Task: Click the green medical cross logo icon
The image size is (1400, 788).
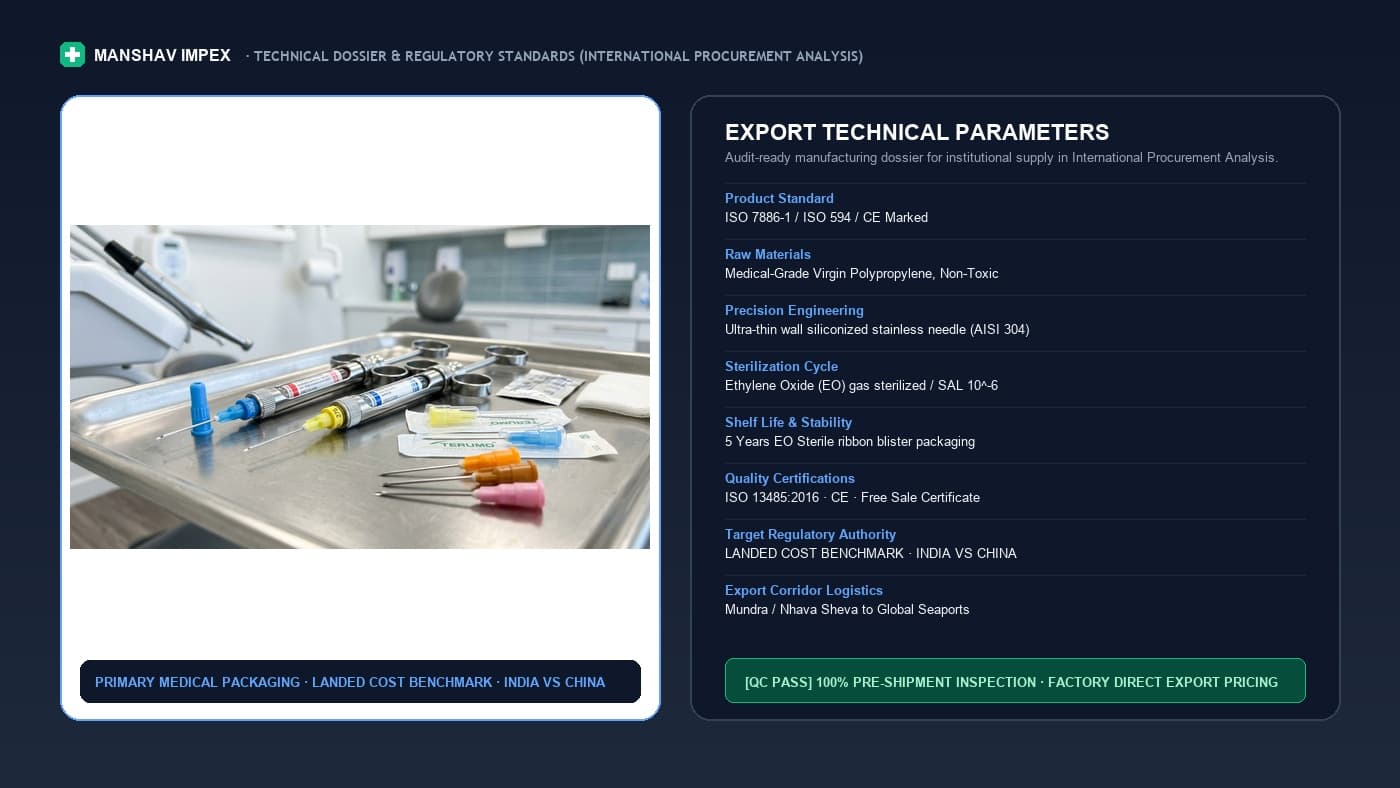Action: [x=72, y=55]
